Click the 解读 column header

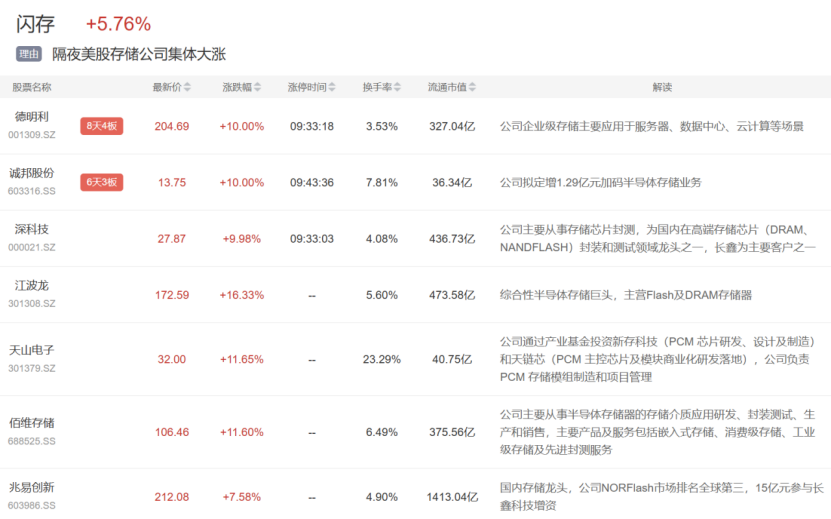pos(662,87)
